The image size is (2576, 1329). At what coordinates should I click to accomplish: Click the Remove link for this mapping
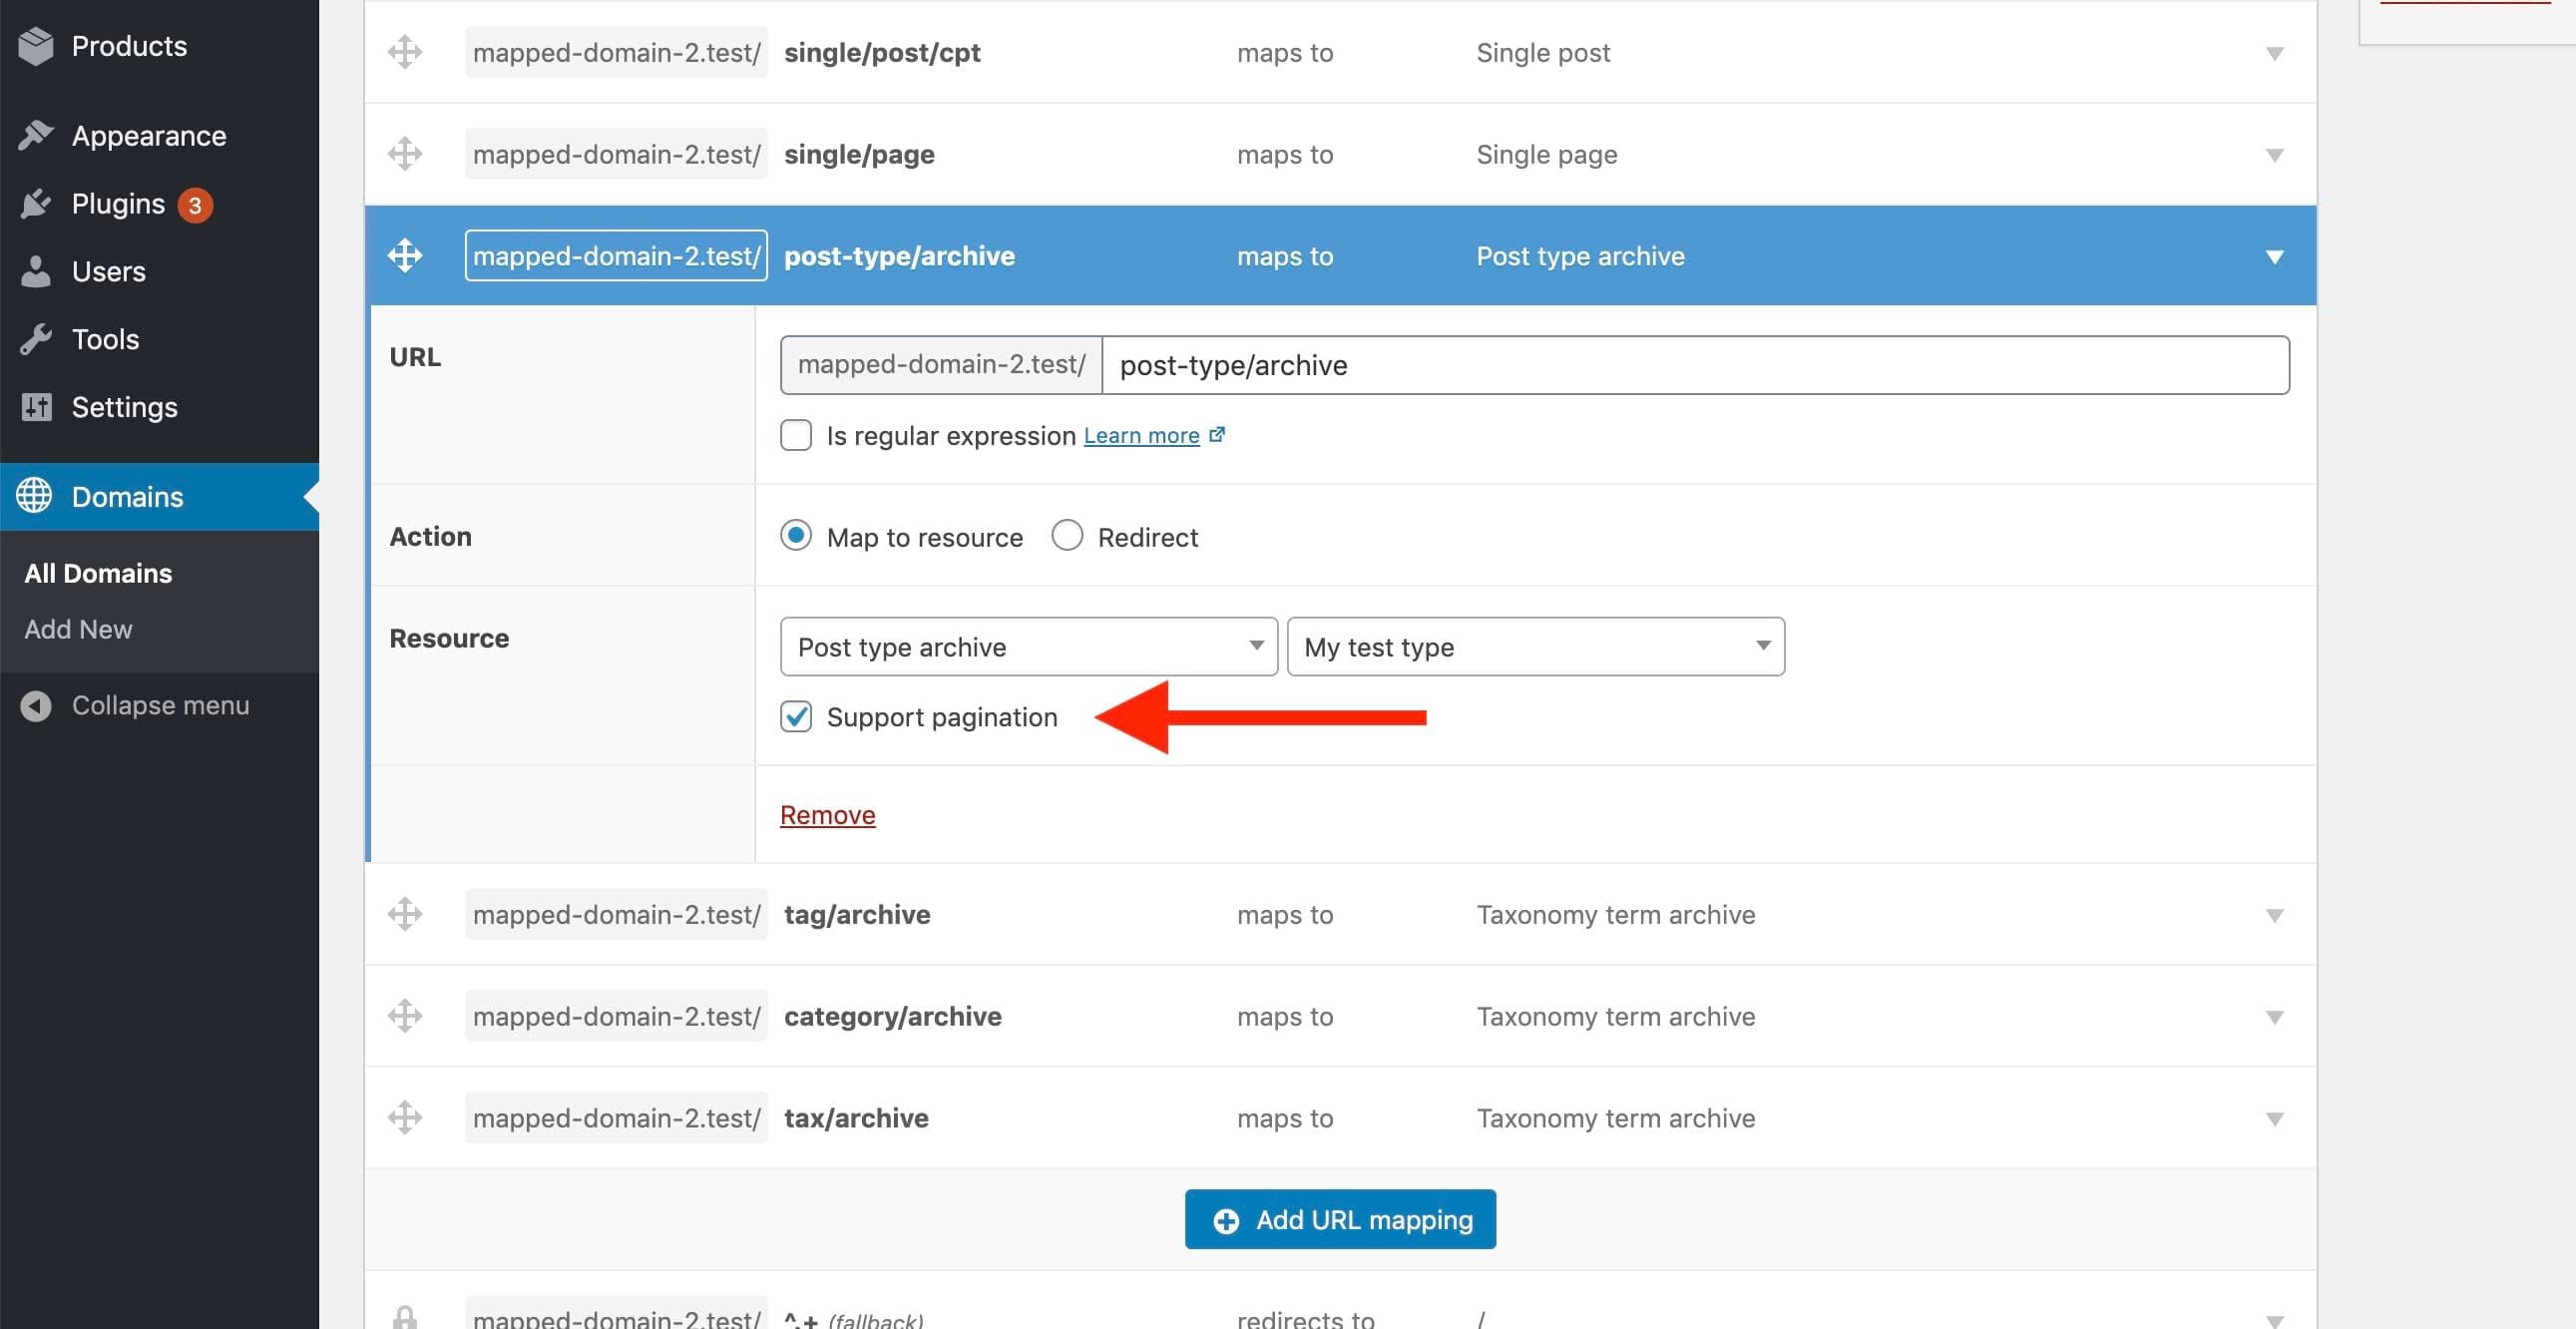[x=827, y=815]
